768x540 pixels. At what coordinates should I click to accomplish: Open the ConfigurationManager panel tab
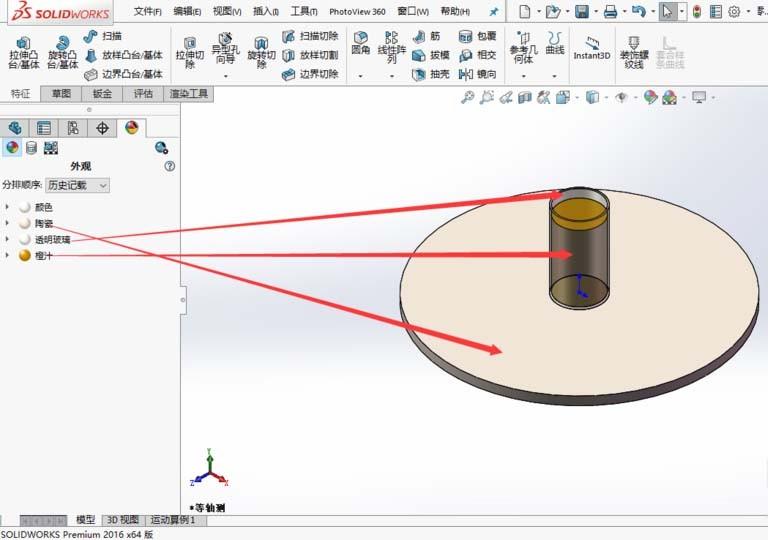pyautogui.click(x=73, y=128)
